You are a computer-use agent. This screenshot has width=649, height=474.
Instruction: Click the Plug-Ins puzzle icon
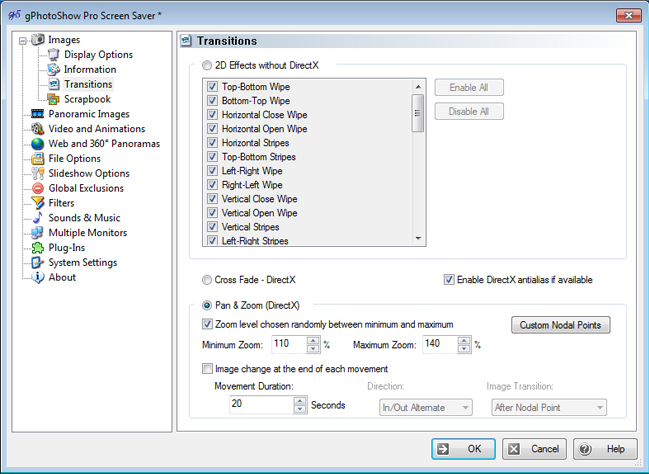37,248
